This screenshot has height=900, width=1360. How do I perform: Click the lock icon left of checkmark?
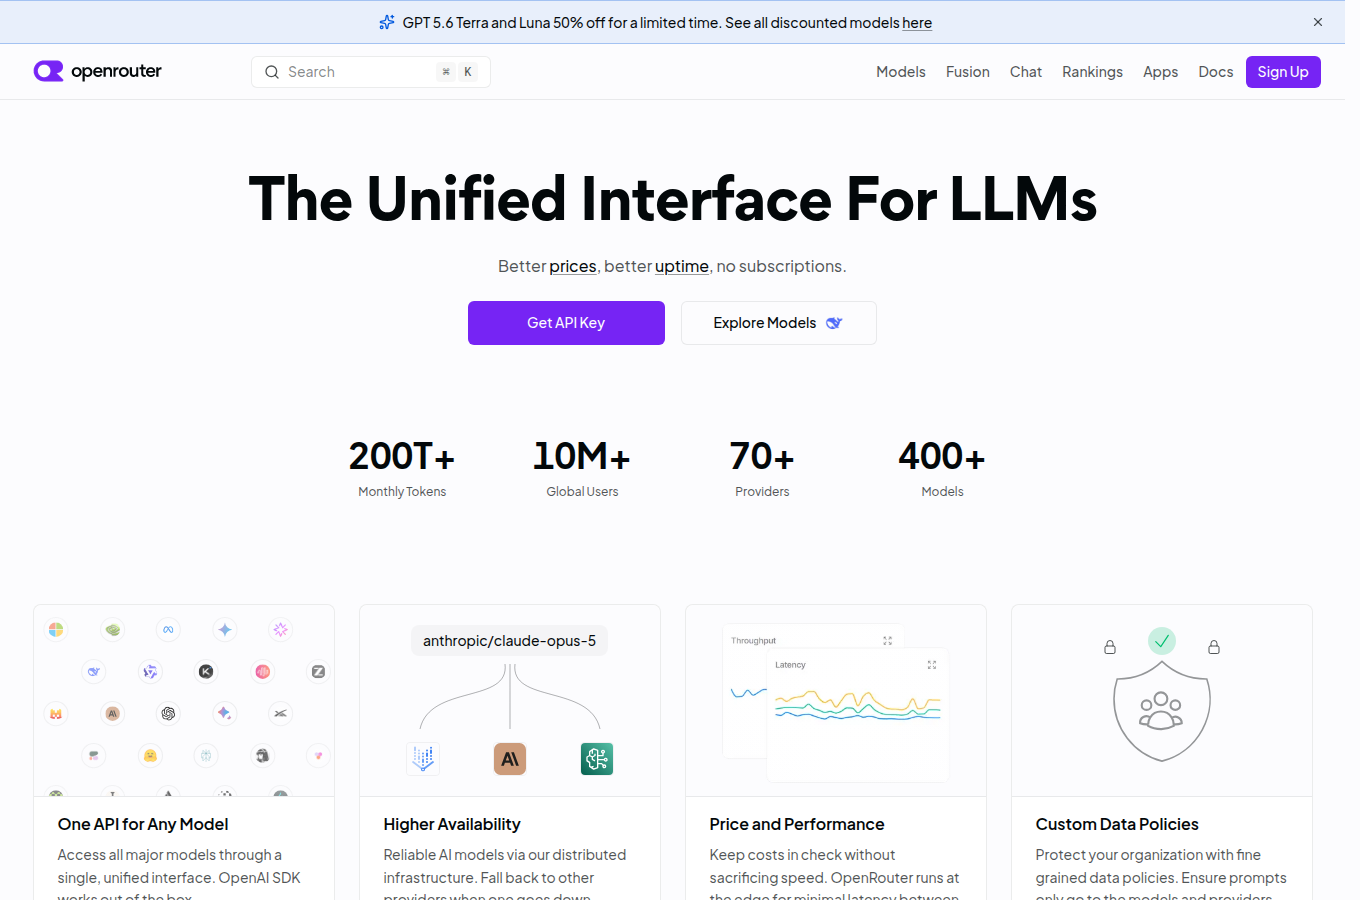click(1110, 647)
